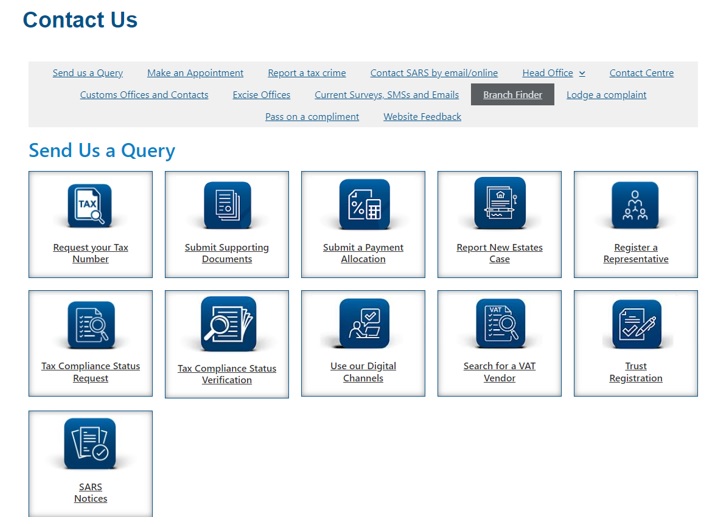Click the Report New Estates Case icon
Screen dimensions: 709x524
pos(499,204)
